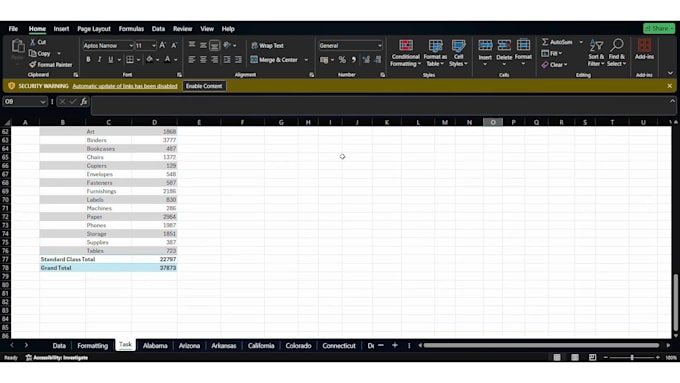
Task: Open the Merge & Center dropdown arrow
Action: pos(306,60)
